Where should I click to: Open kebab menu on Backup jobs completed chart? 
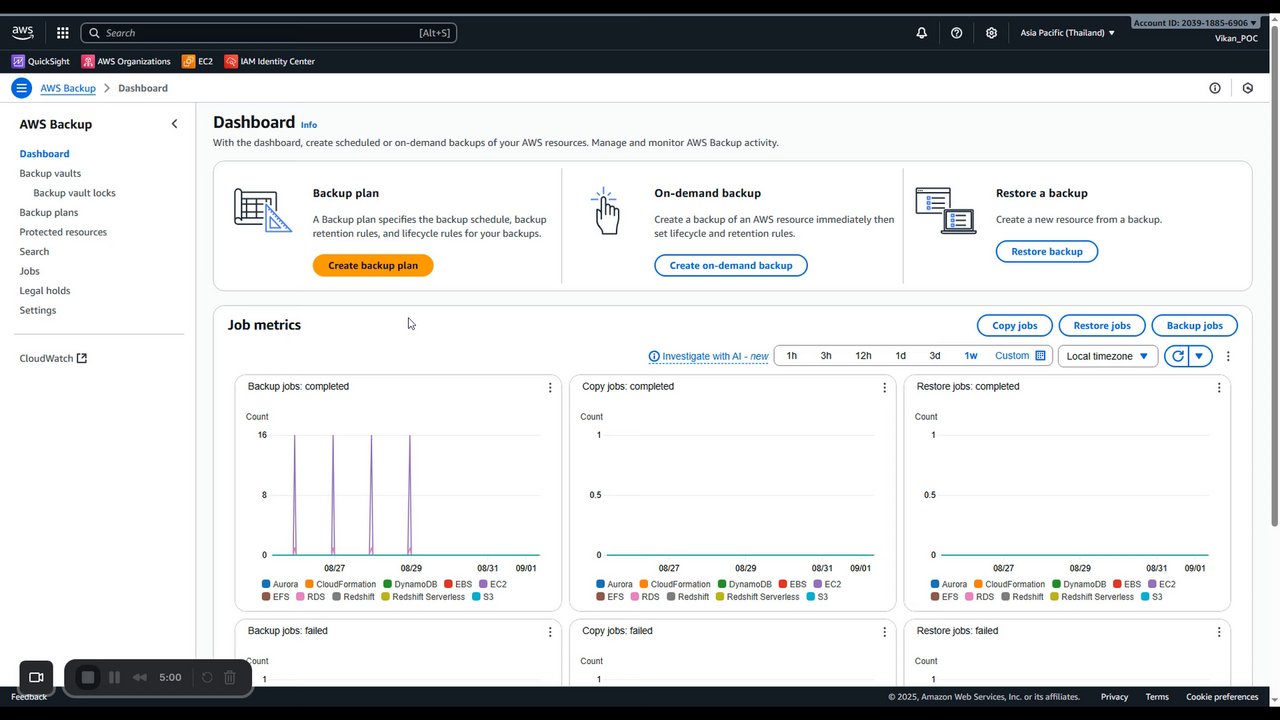tap(550, 387)
